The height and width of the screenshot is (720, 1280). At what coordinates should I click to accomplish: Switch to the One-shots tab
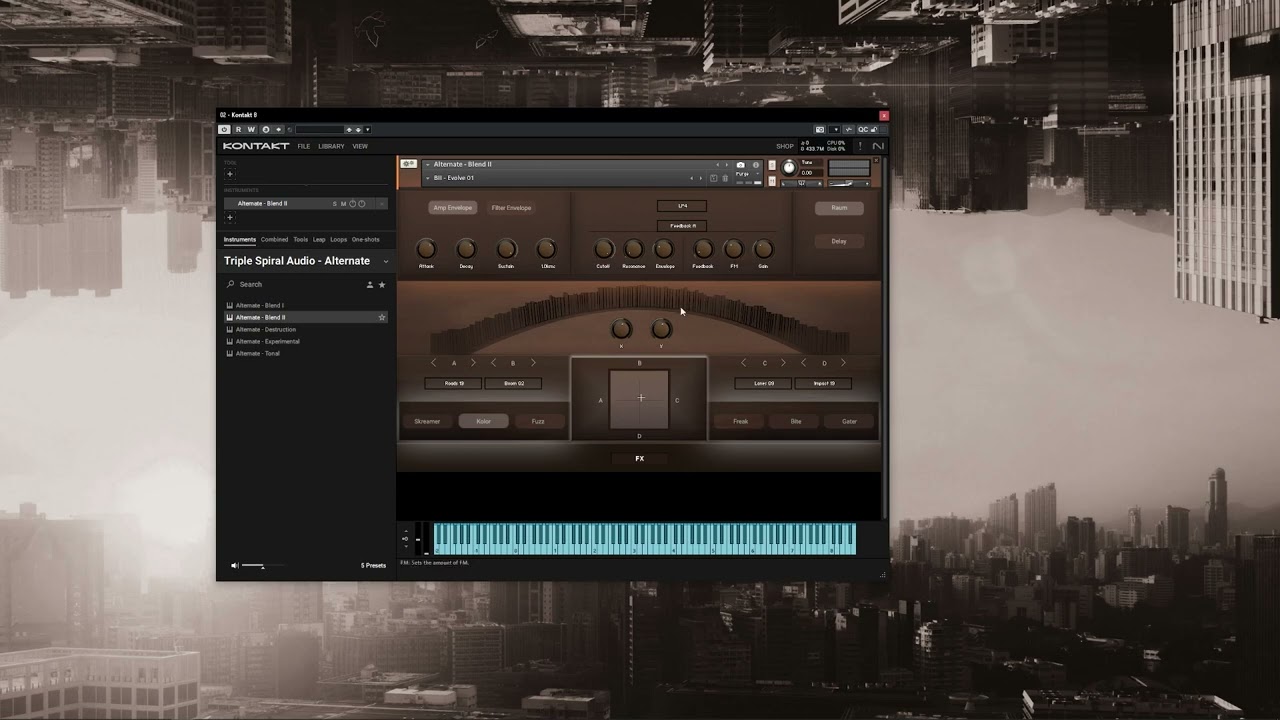click(x=366, y=240)
